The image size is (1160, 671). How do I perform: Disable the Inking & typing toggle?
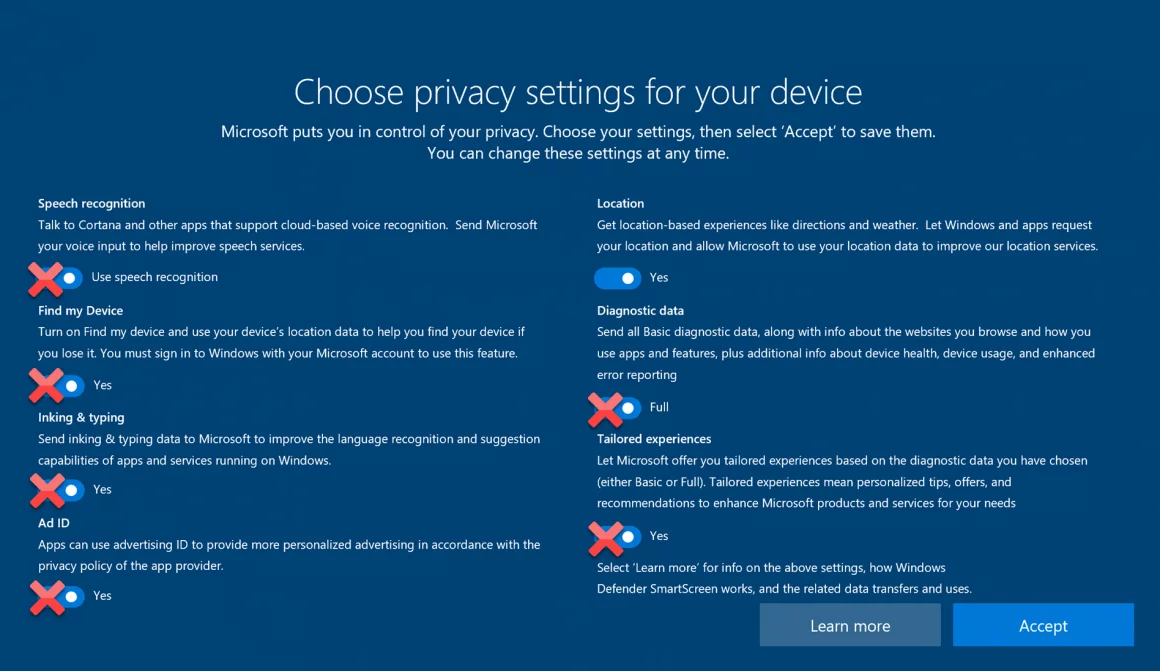[59, 490]
